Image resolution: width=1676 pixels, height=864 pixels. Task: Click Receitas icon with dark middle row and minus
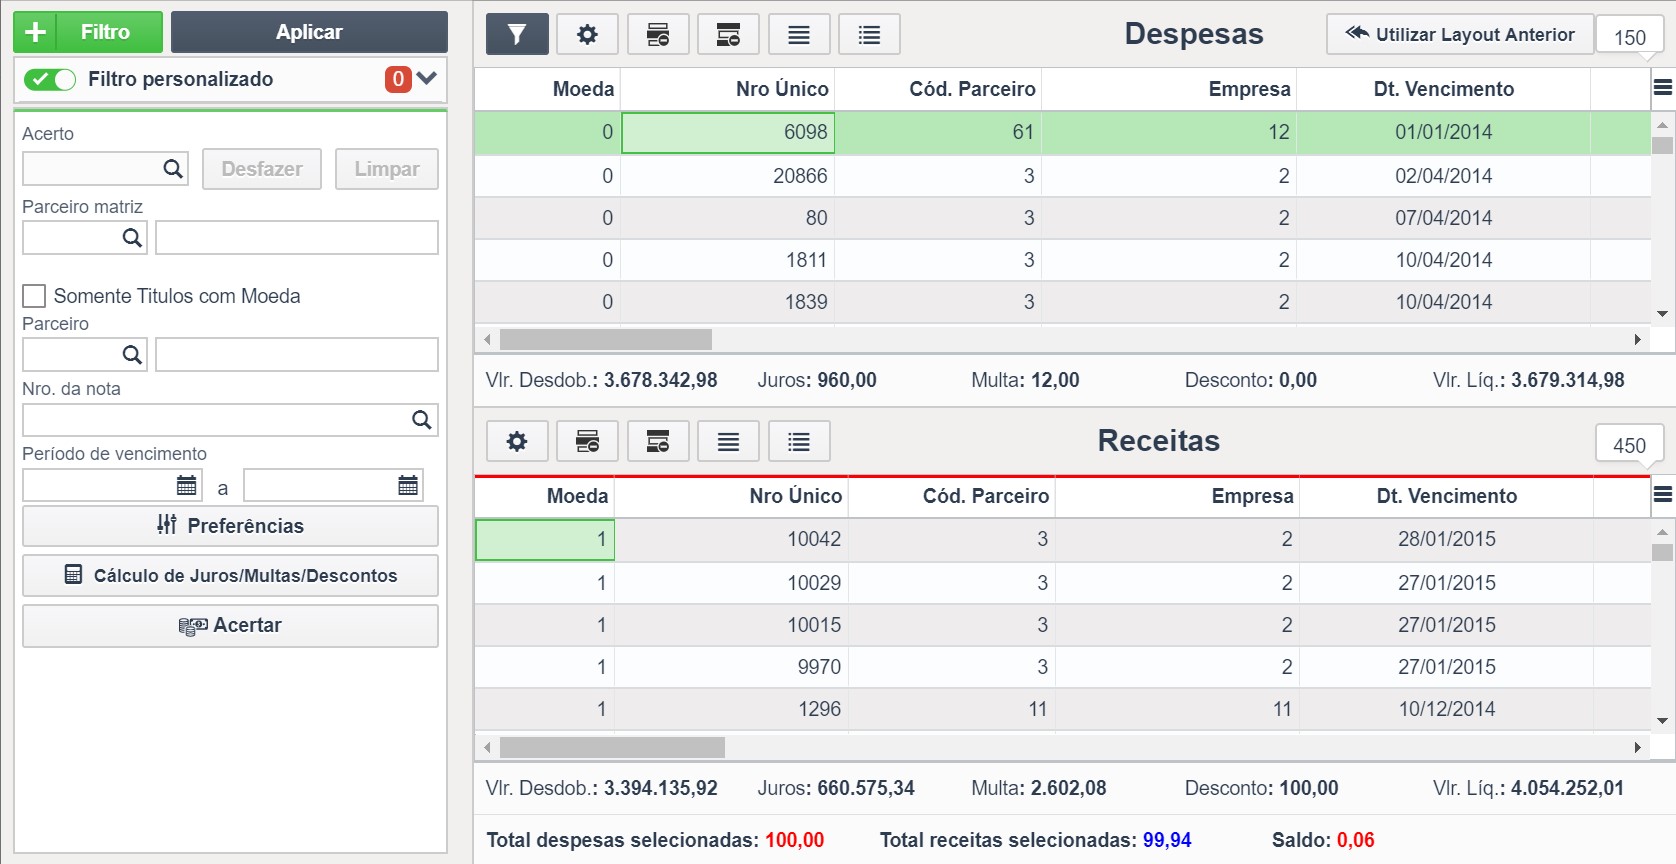pos(587,441)
